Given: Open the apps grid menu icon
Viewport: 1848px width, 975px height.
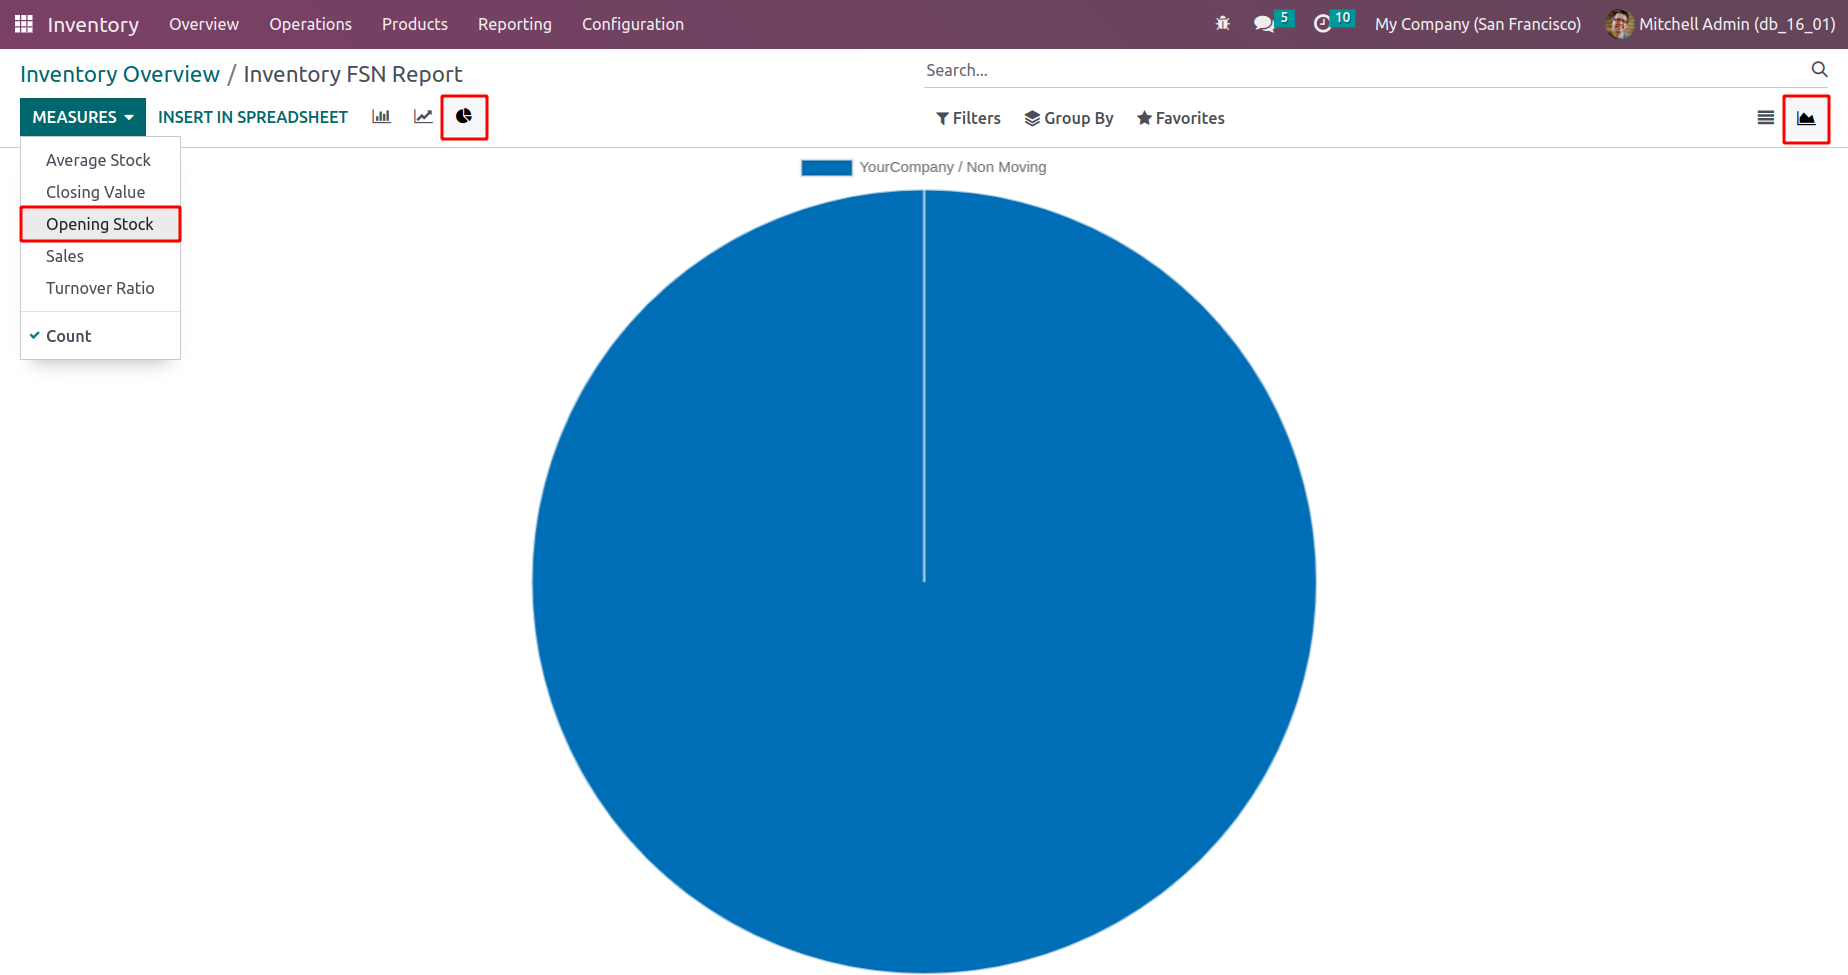Looking at the screenshot, I should (x=24, y=24).
